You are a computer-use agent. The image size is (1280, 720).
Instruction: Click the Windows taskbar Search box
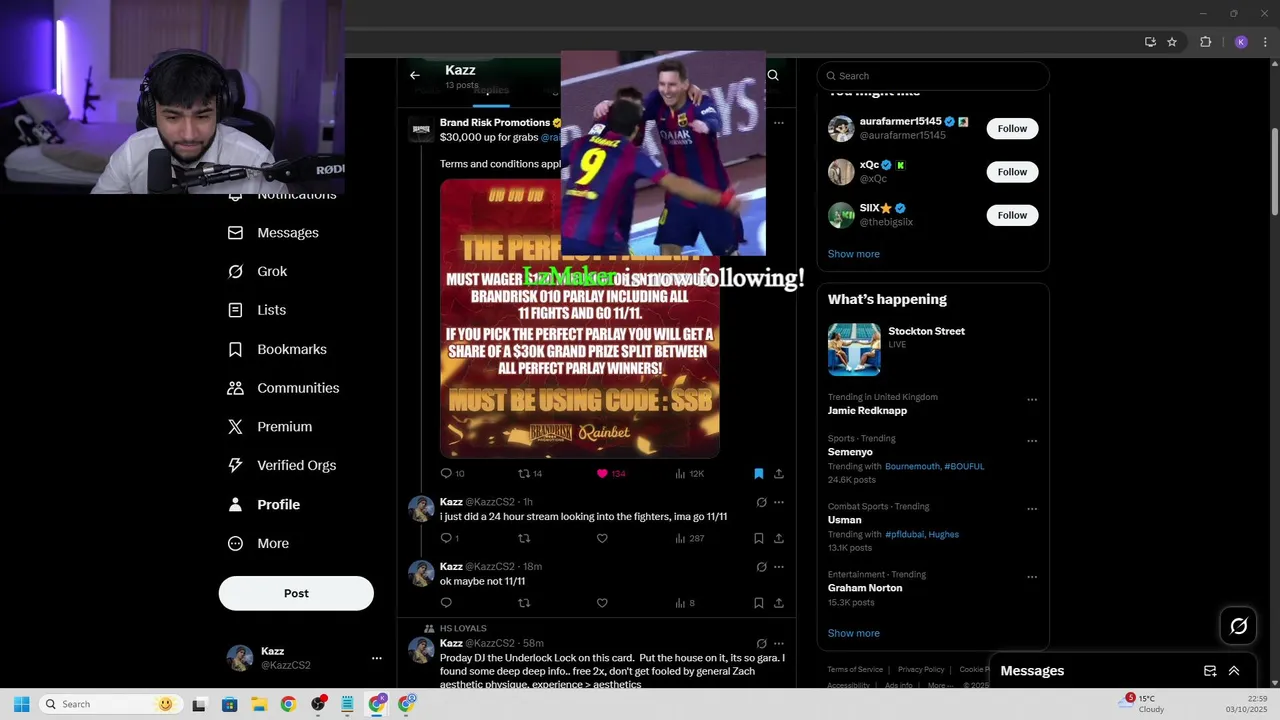[x=108, y=704]
